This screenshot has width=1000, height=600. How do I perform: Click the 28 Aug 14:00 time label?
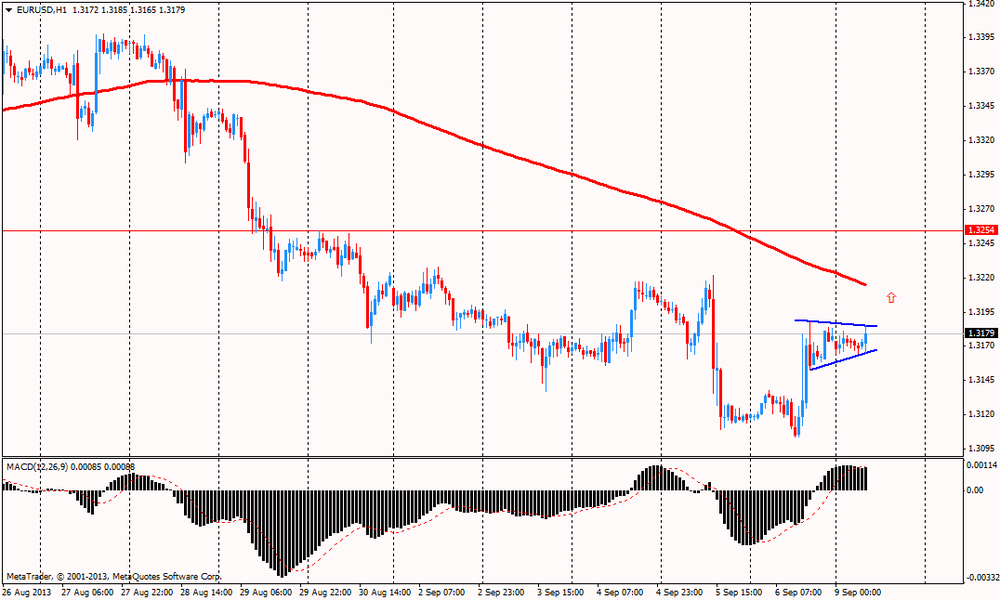[206, 592]
